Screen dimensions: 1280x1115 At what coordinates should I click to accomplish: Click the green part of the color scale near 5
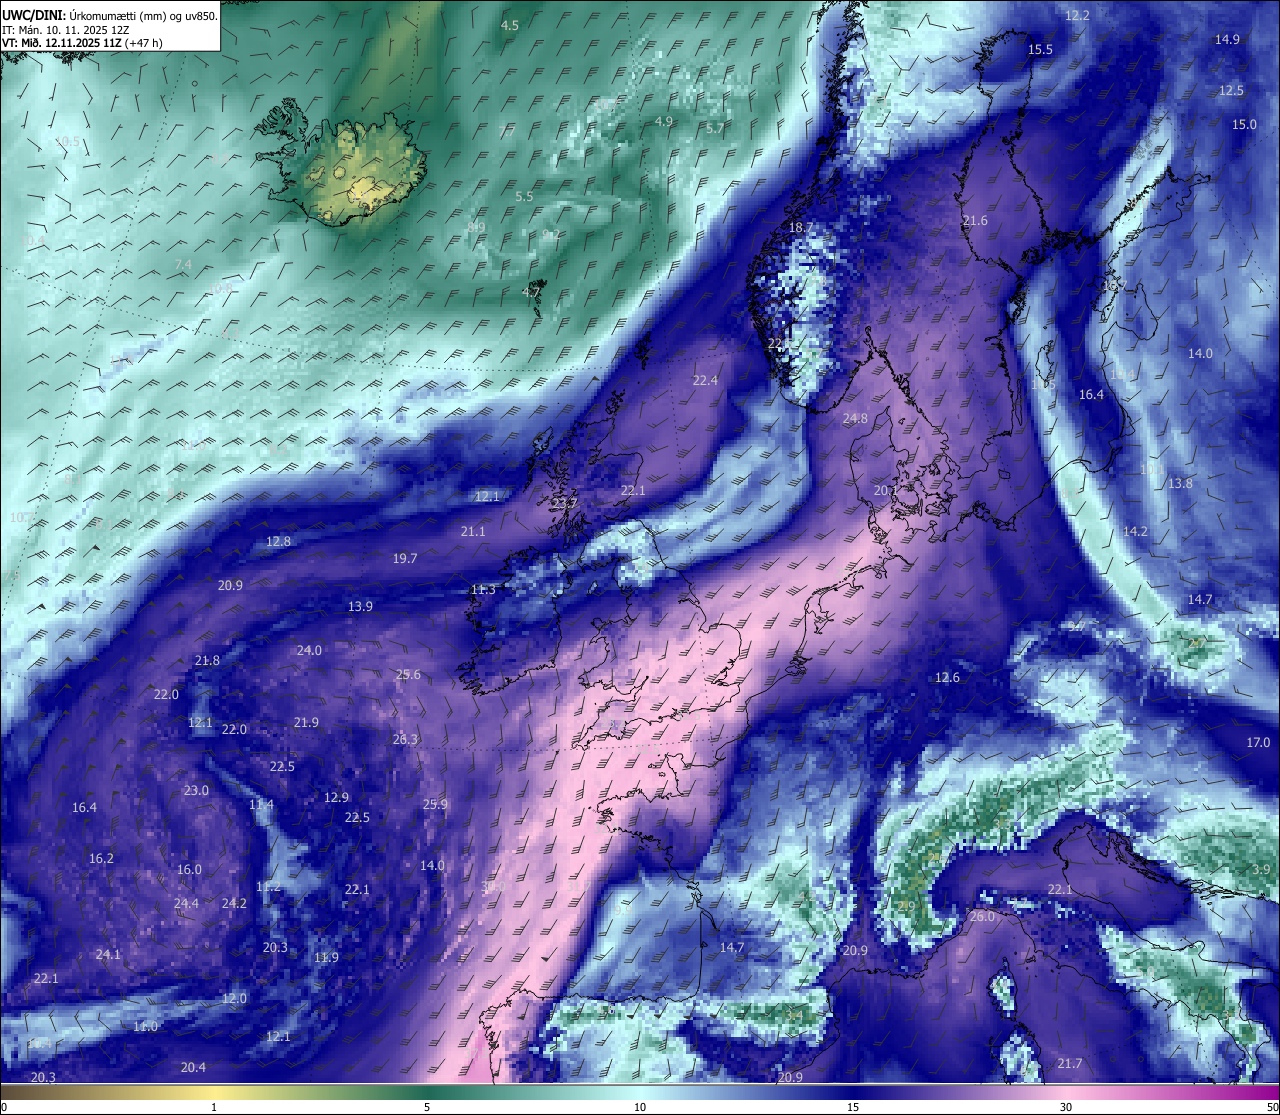pos(427,1091)
